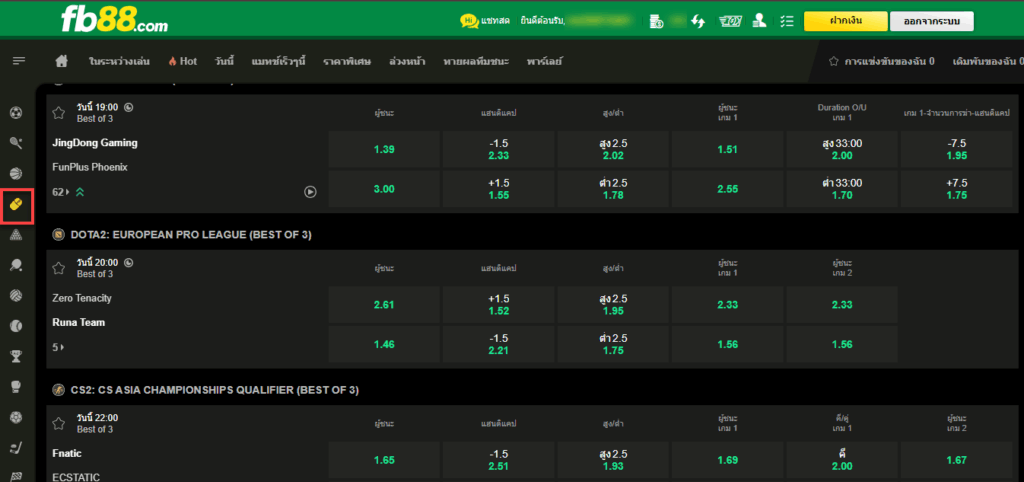Image resolution: width=1024 pixels, height=482 pixels.
Task: Select the baseball sport icon
Action: pos(16,325)
